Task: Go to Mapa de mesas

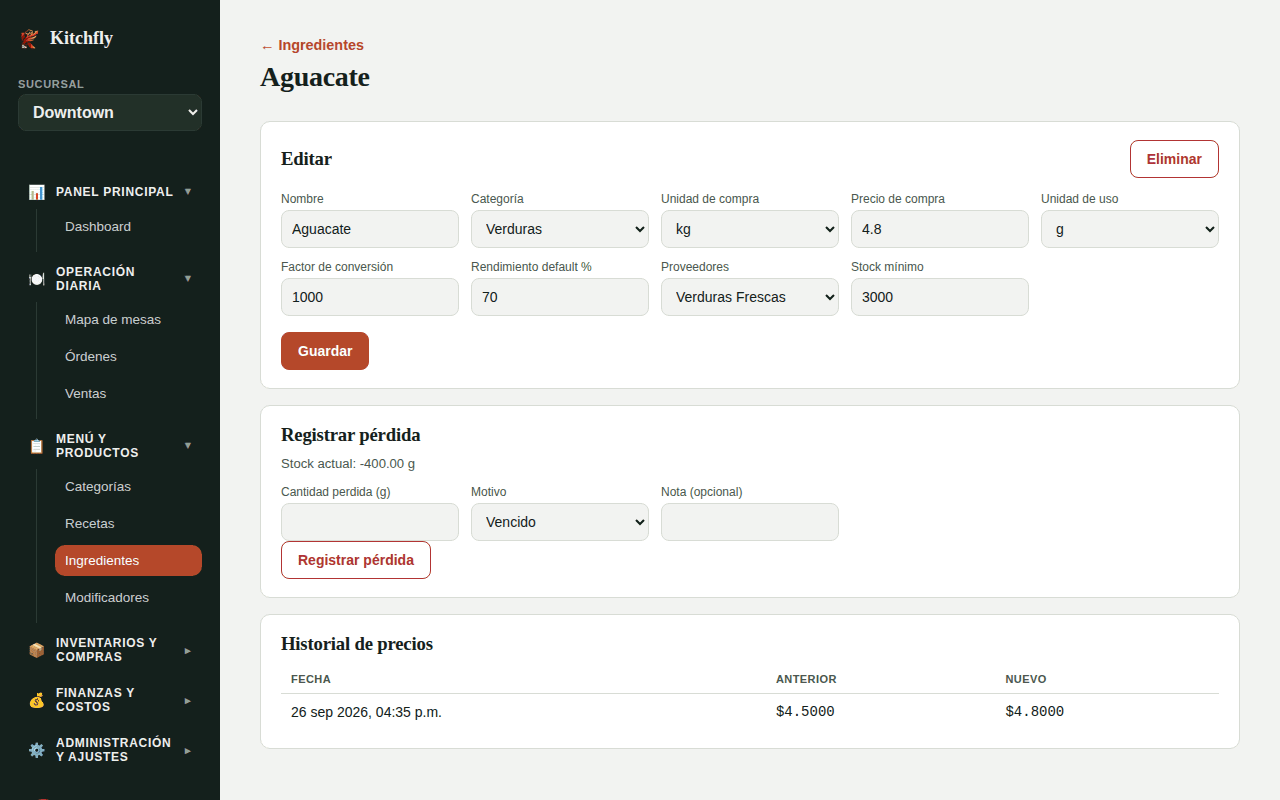Action: [x=128, y=320]
